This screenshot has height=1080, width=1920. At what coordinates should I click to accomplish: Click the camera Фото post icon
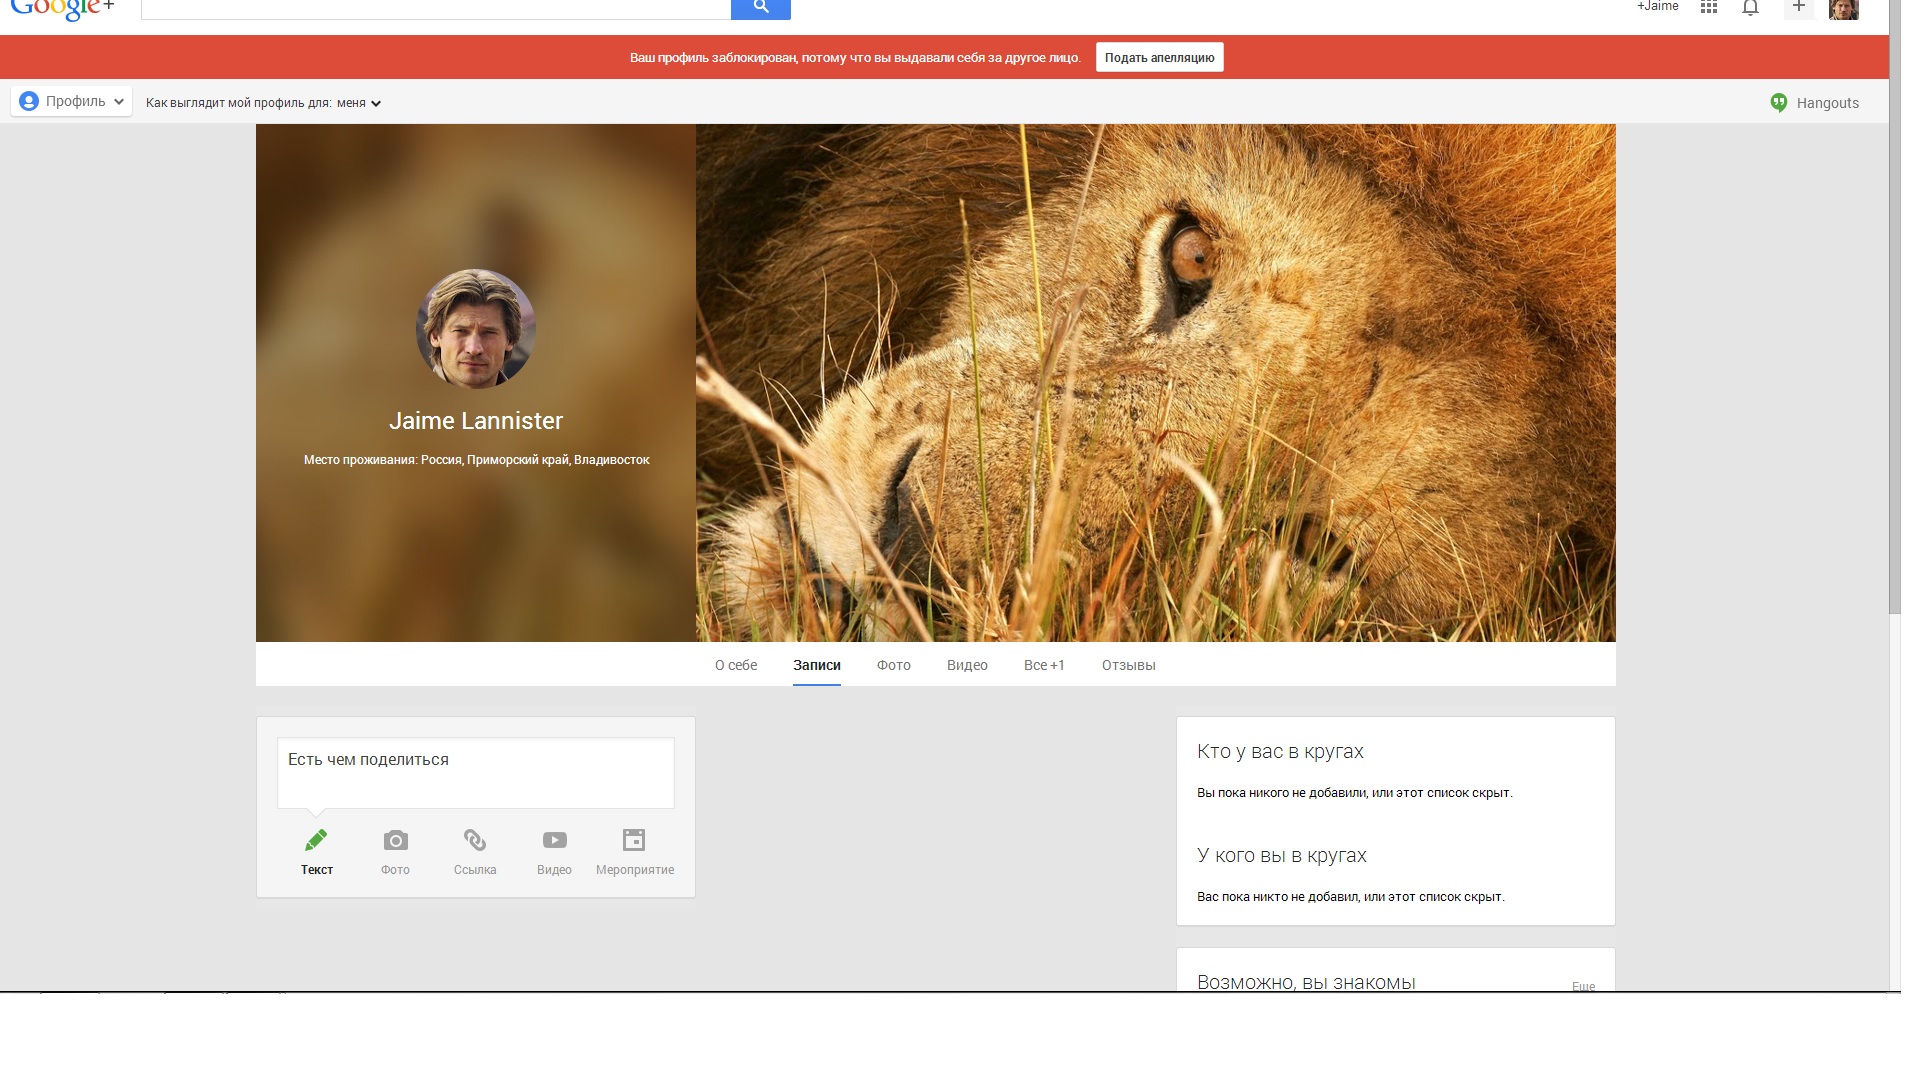395,841
